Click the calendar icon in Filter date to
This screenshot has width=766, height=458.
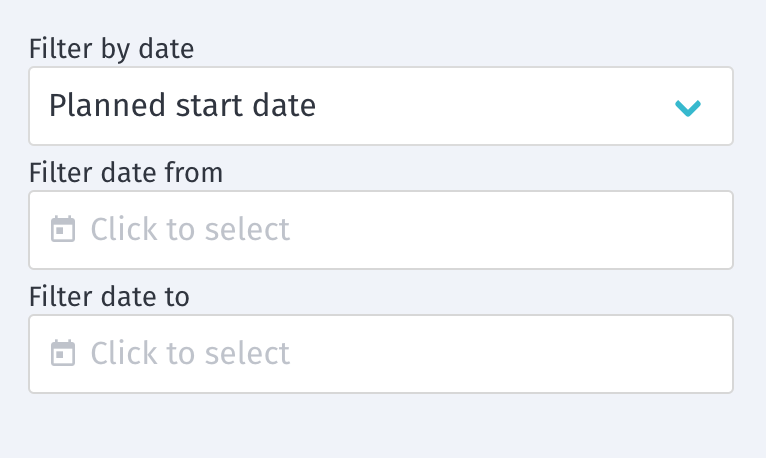click(63, 354)
